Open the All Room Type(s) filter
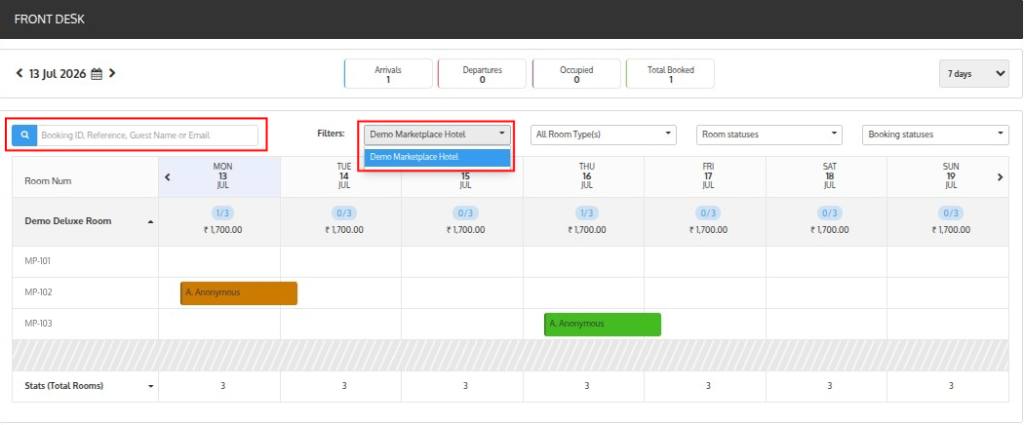Screen dimensions: 1024x425 (x=603, y=134)
